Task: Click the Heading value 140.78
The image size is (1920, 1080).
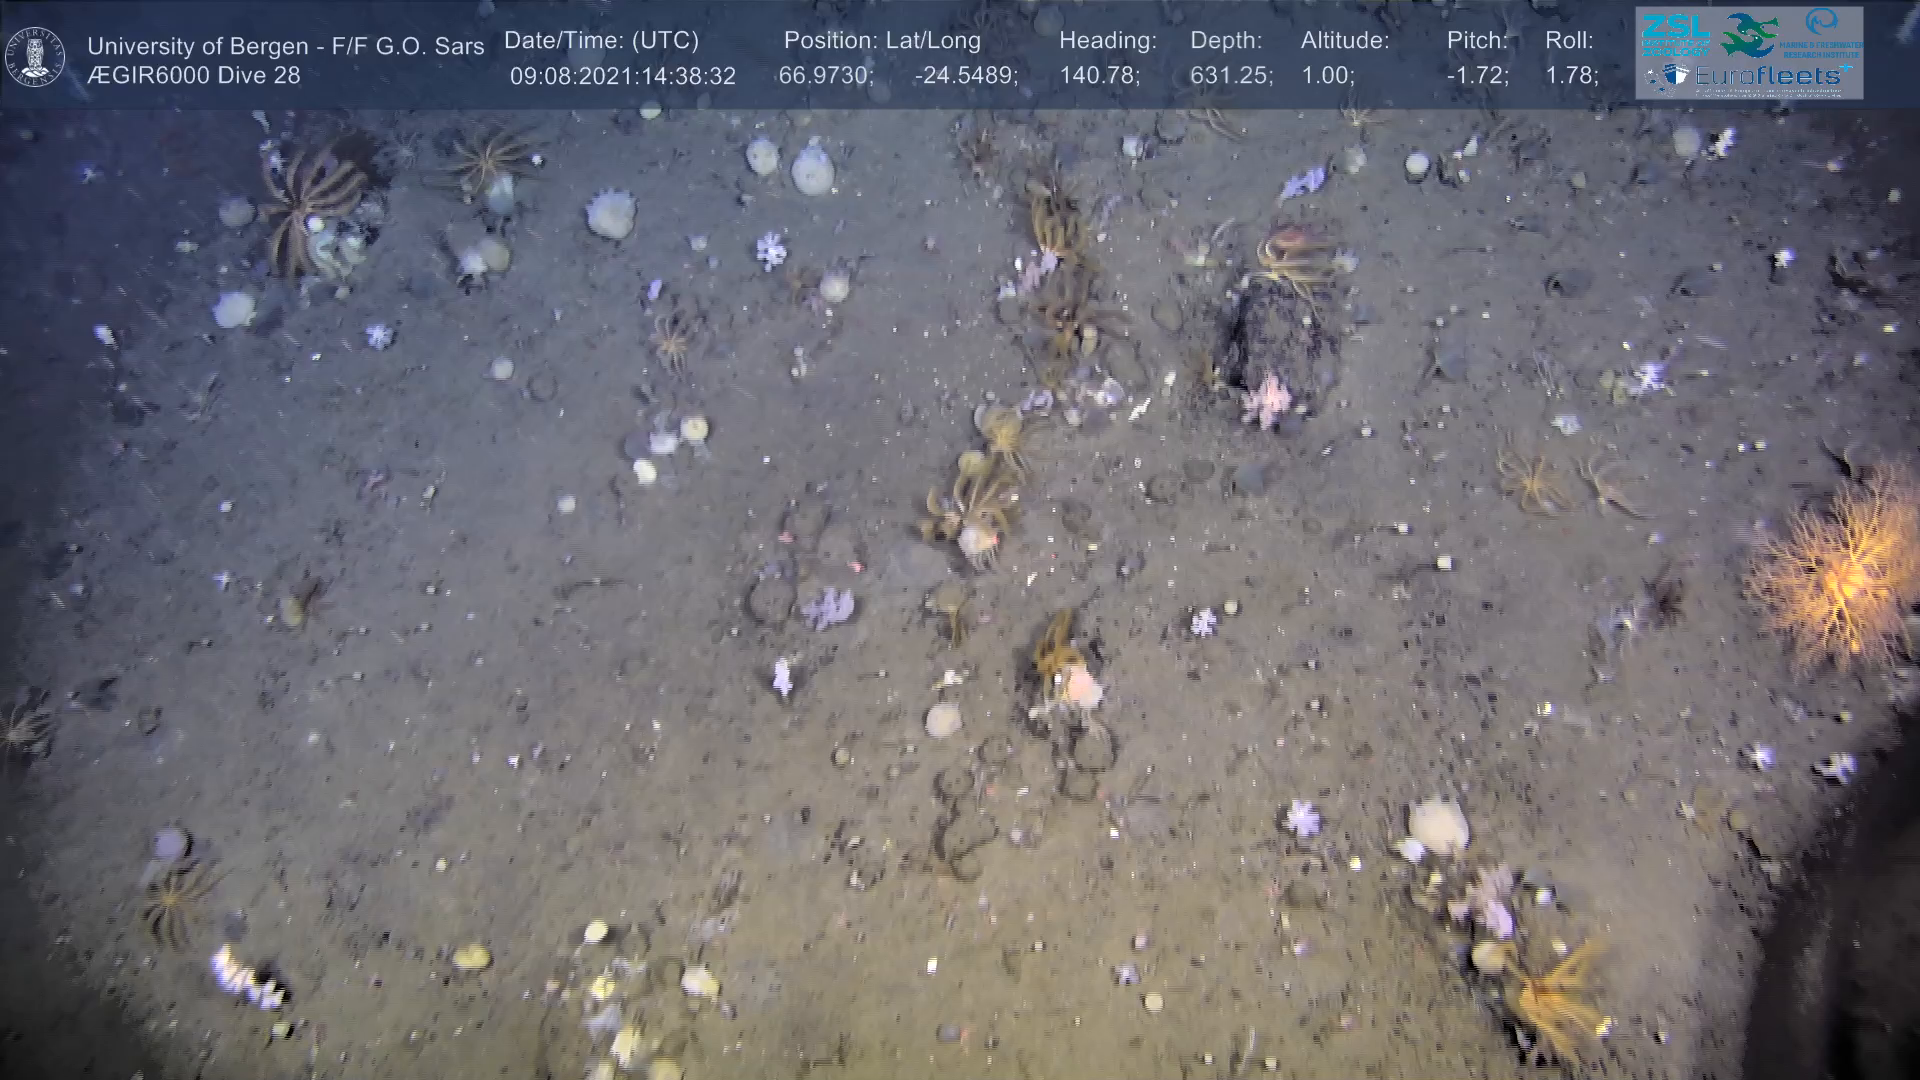Action: (1099, 76)
